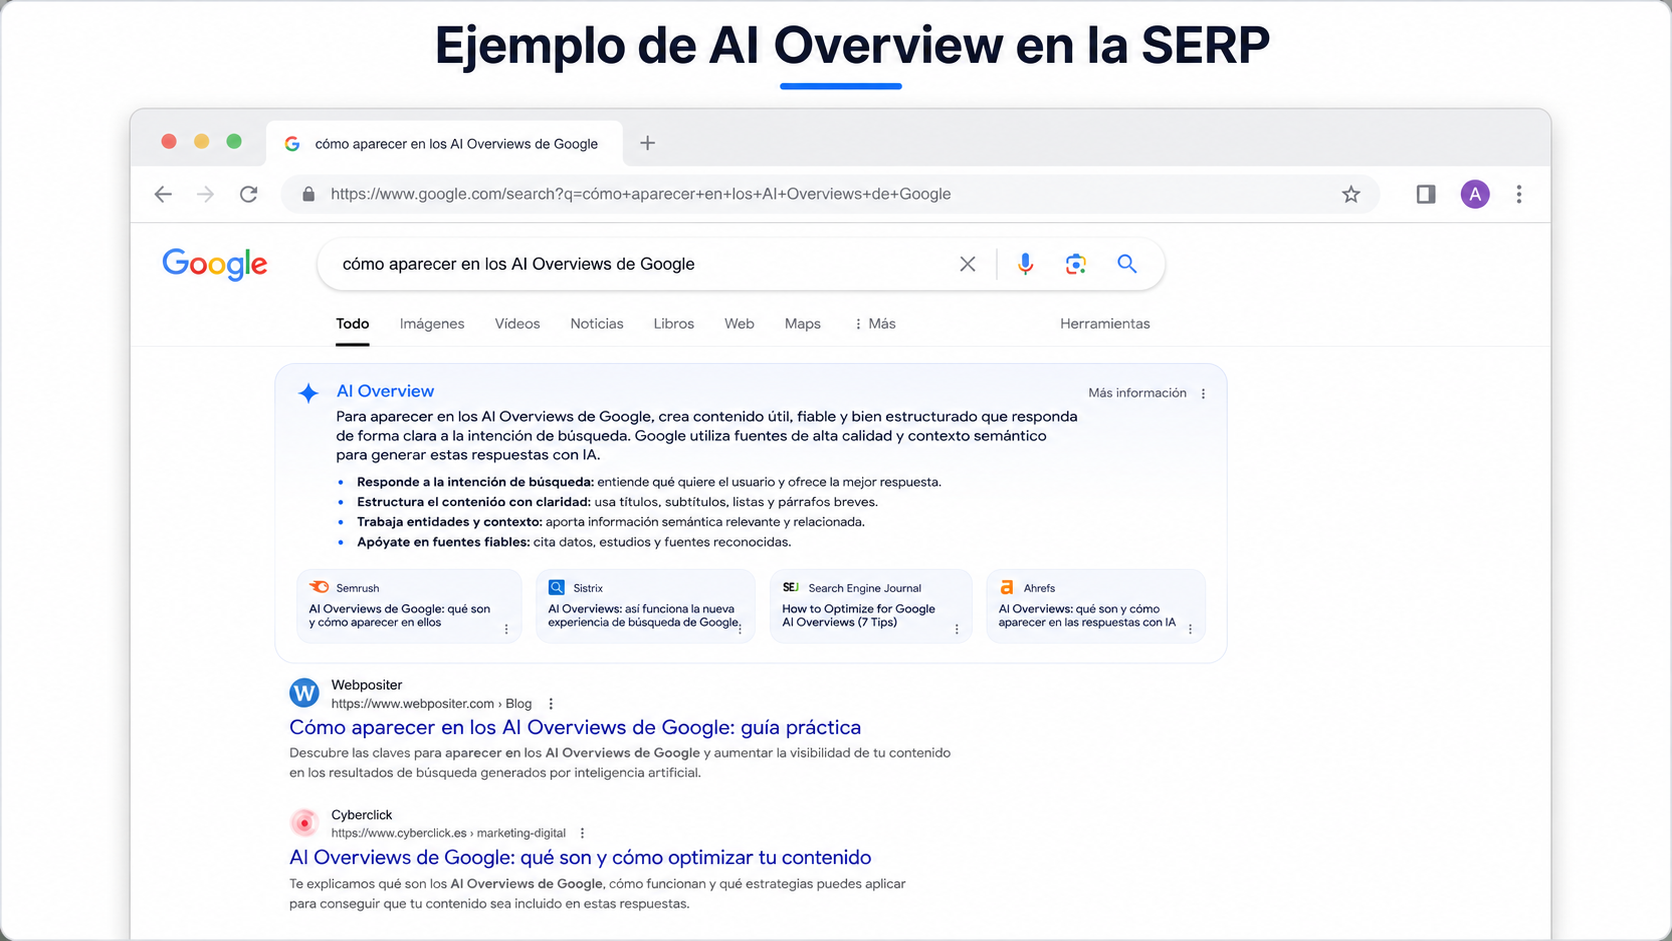
Task: Open three-dot menu on Ahrefs card
Action: (x=1190, y=629)
